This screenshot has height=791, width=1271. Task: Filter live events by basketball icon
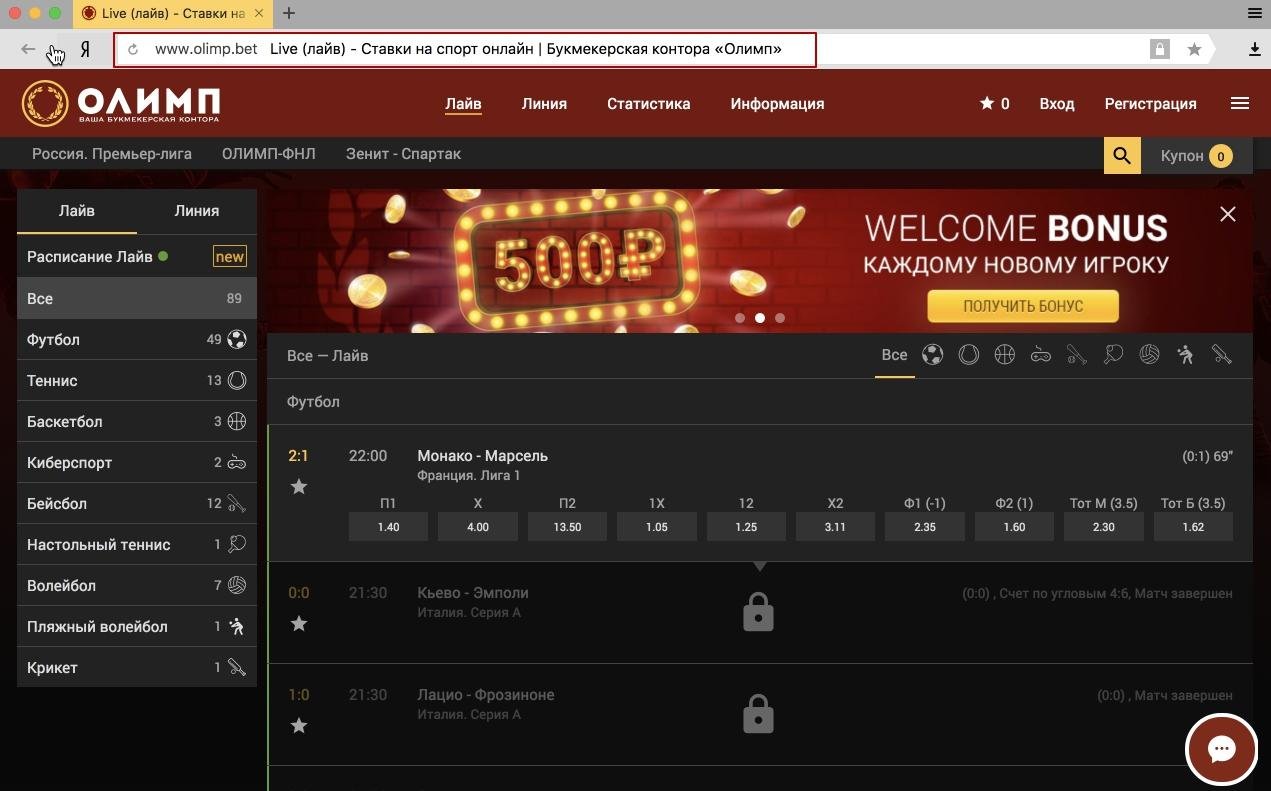(x=1005, y=355)
